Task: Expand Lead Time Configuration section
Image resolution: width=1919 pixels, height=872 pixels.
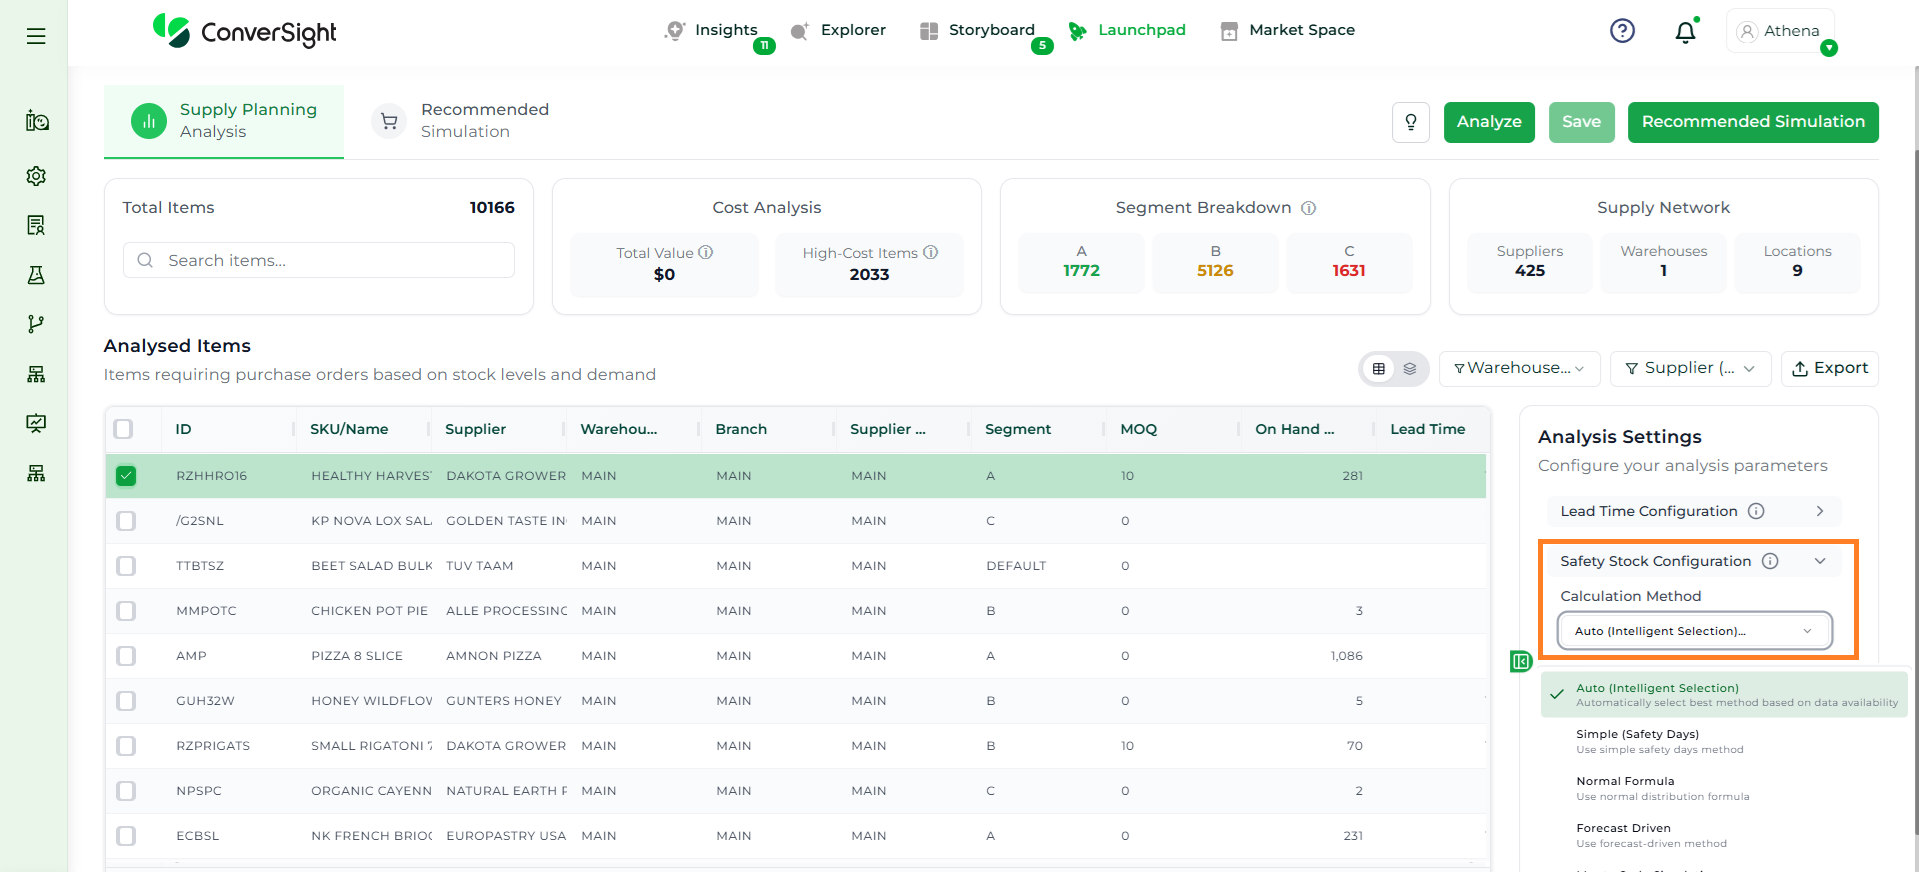Action: [x=1693, y=511]
